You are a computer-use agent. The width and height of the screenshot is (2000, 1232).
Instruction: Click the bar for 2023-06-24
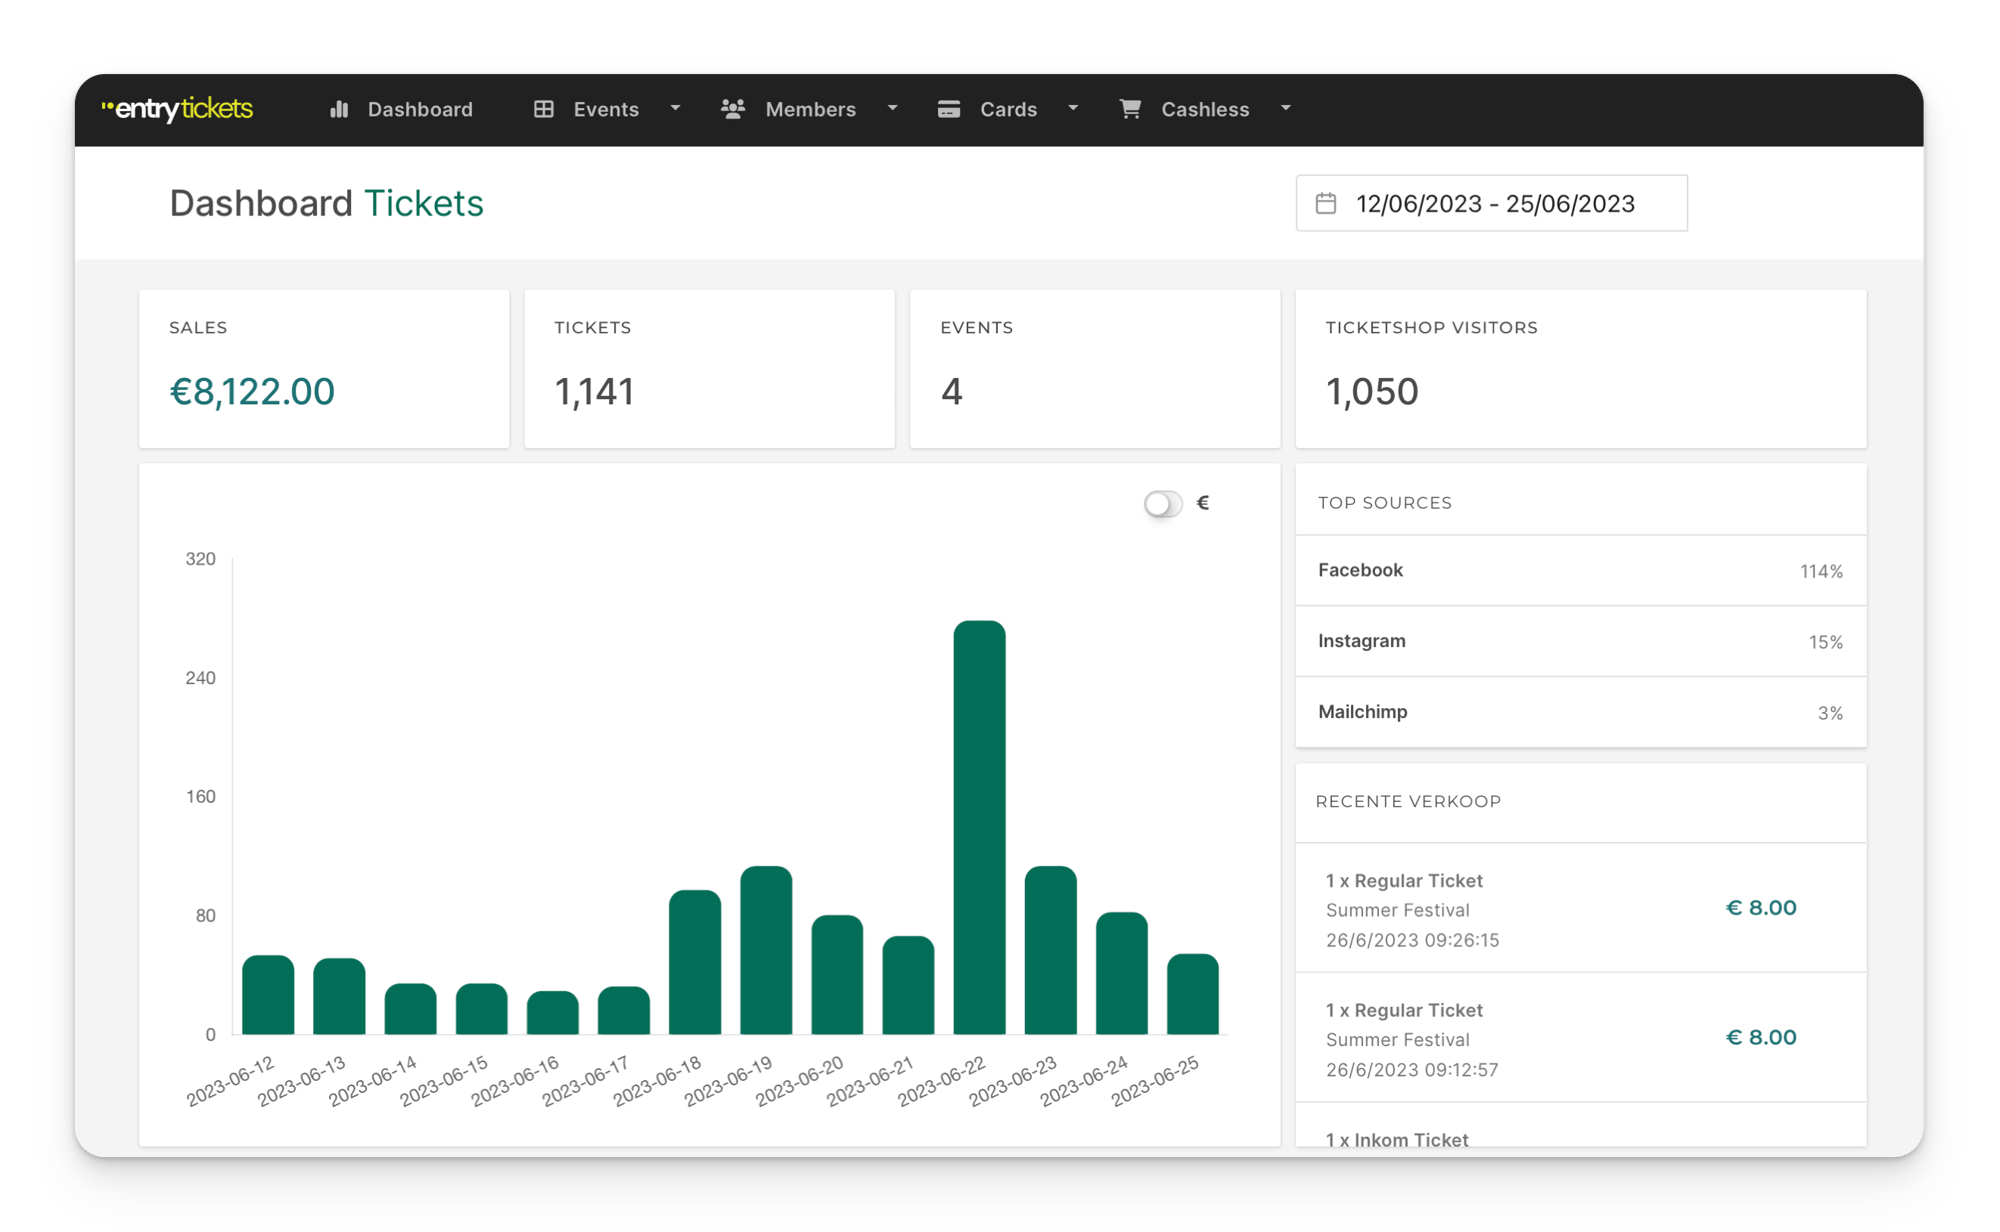click(1122, 973)
